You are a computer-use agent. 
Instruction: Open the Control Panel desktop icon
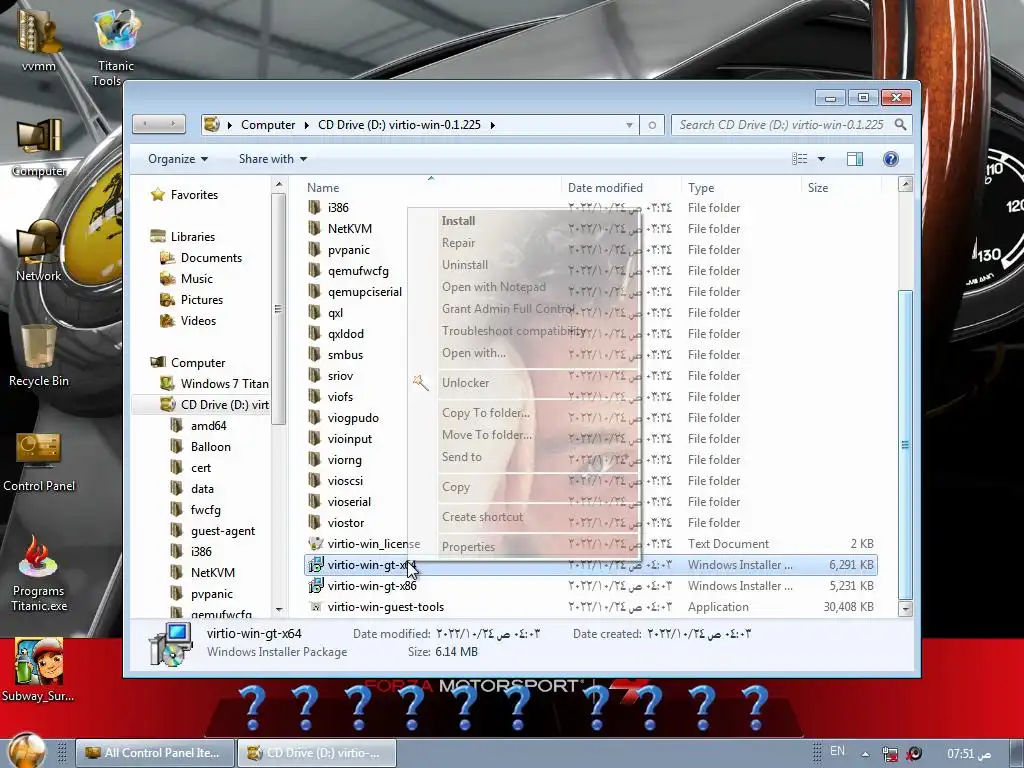coord(39,462)
